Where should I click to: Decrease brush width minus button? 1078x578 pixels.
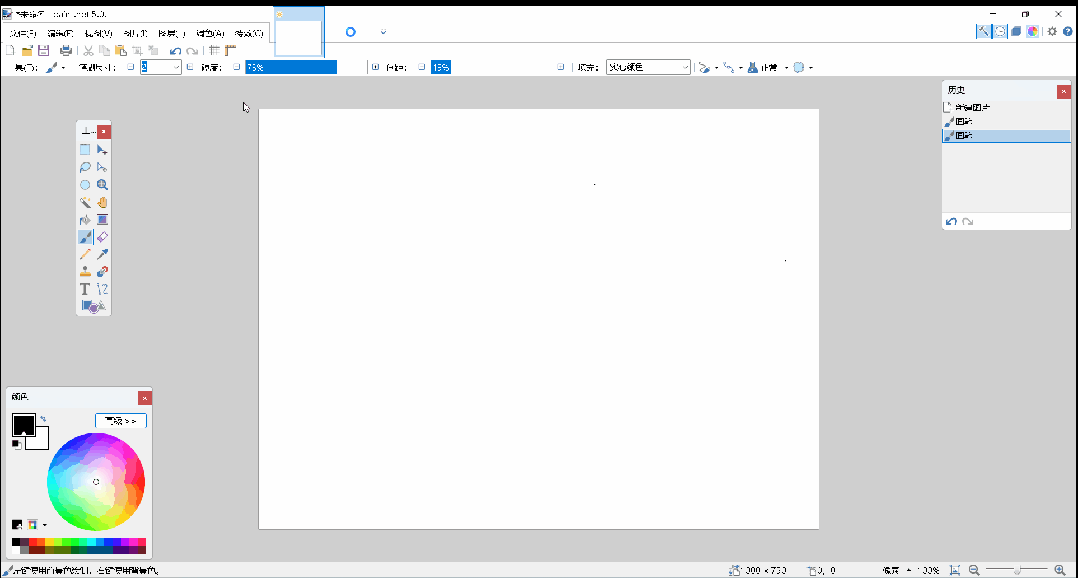tap(131, 67)
